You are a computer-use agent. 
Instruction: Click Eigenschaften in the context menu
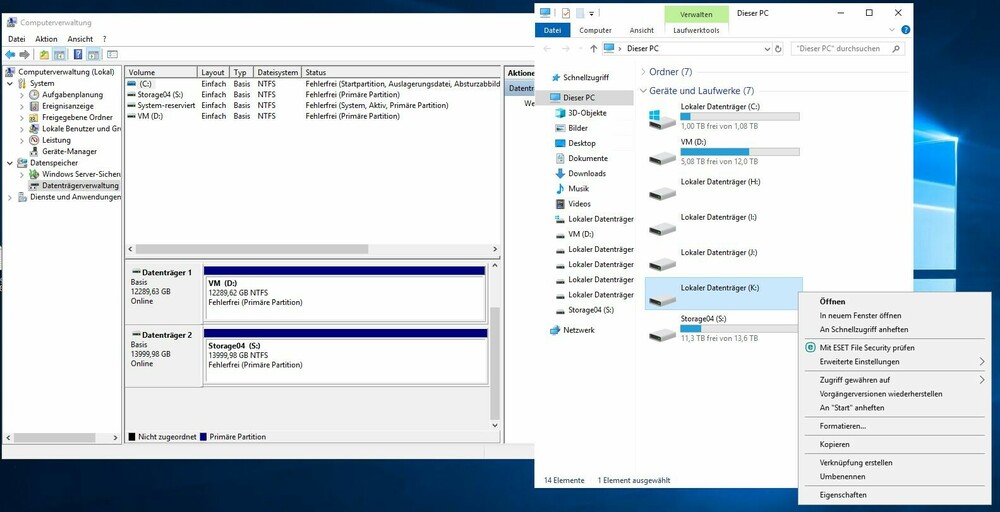(842, 495)
